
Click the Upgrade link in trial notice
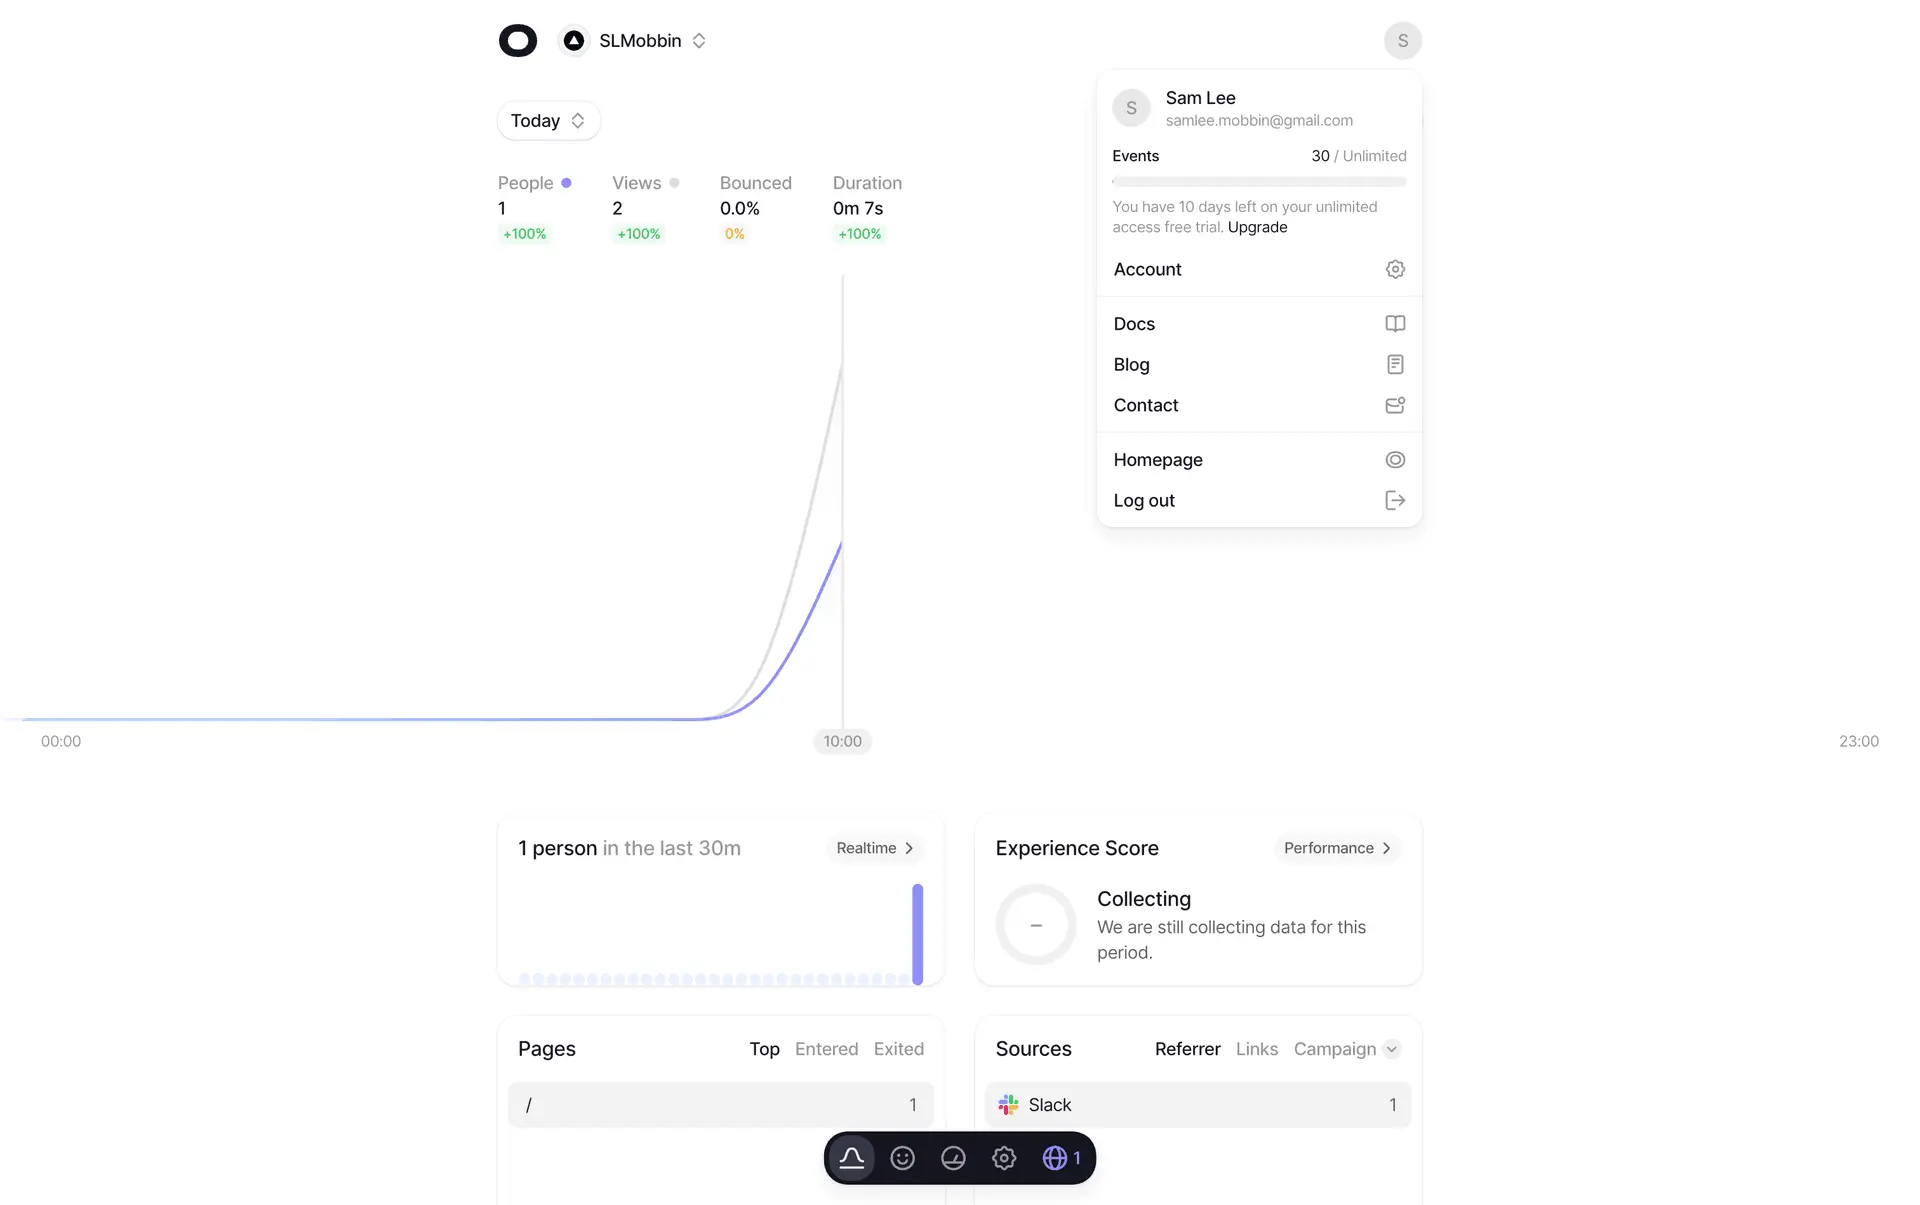(x=1257, y=227)
